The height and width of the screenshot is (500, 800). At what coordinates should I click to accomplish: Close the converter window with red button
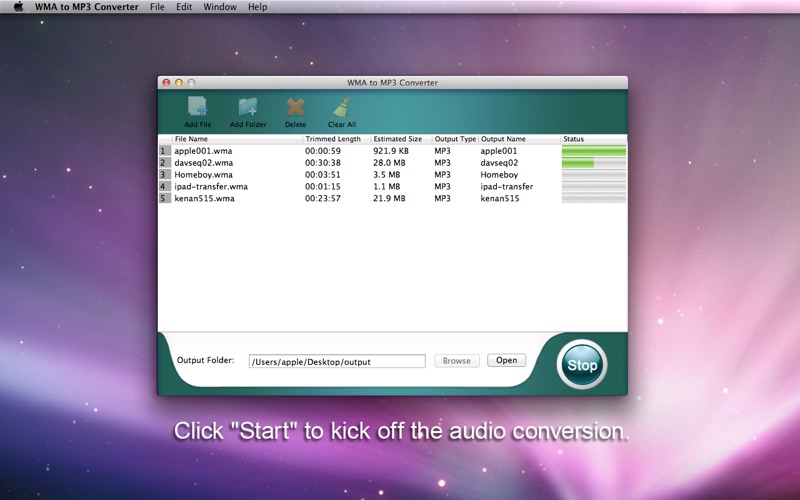point(166,82)
